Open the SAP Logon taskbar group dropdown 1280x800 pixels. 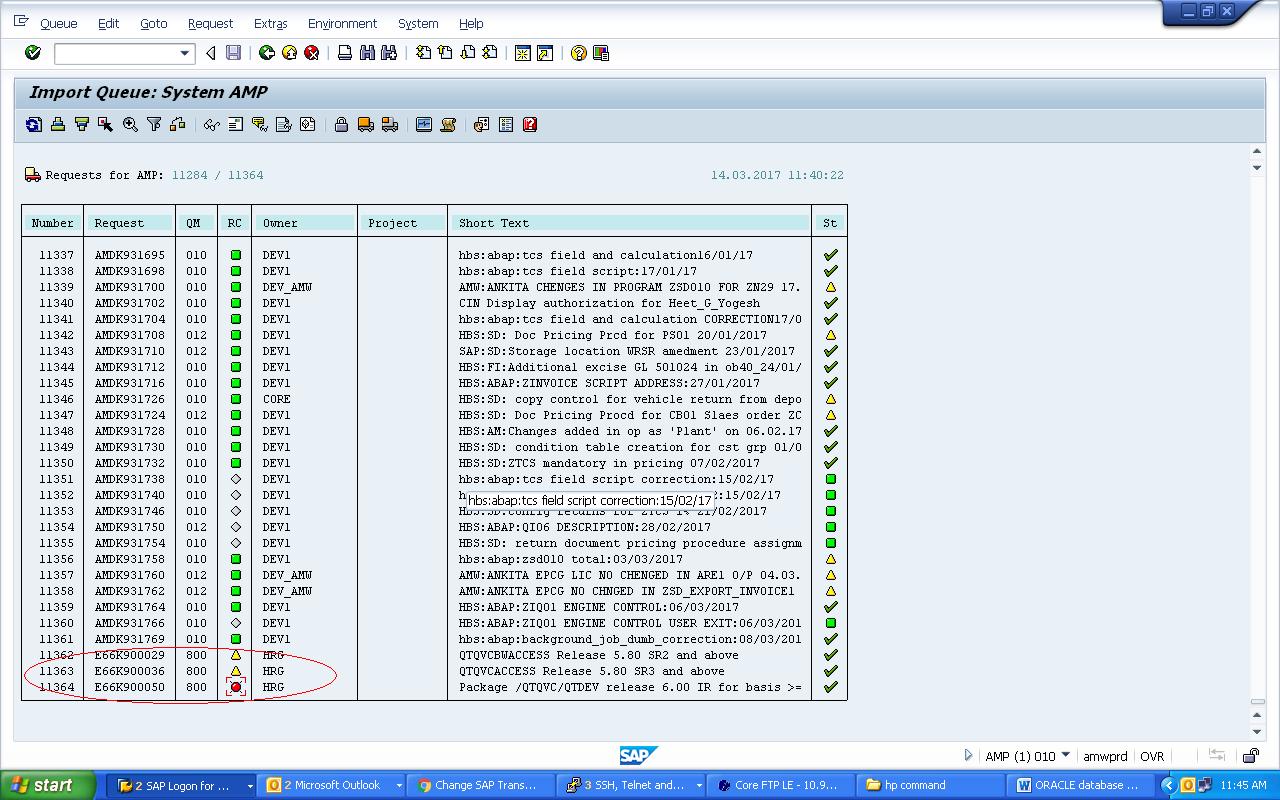[249, 786]
